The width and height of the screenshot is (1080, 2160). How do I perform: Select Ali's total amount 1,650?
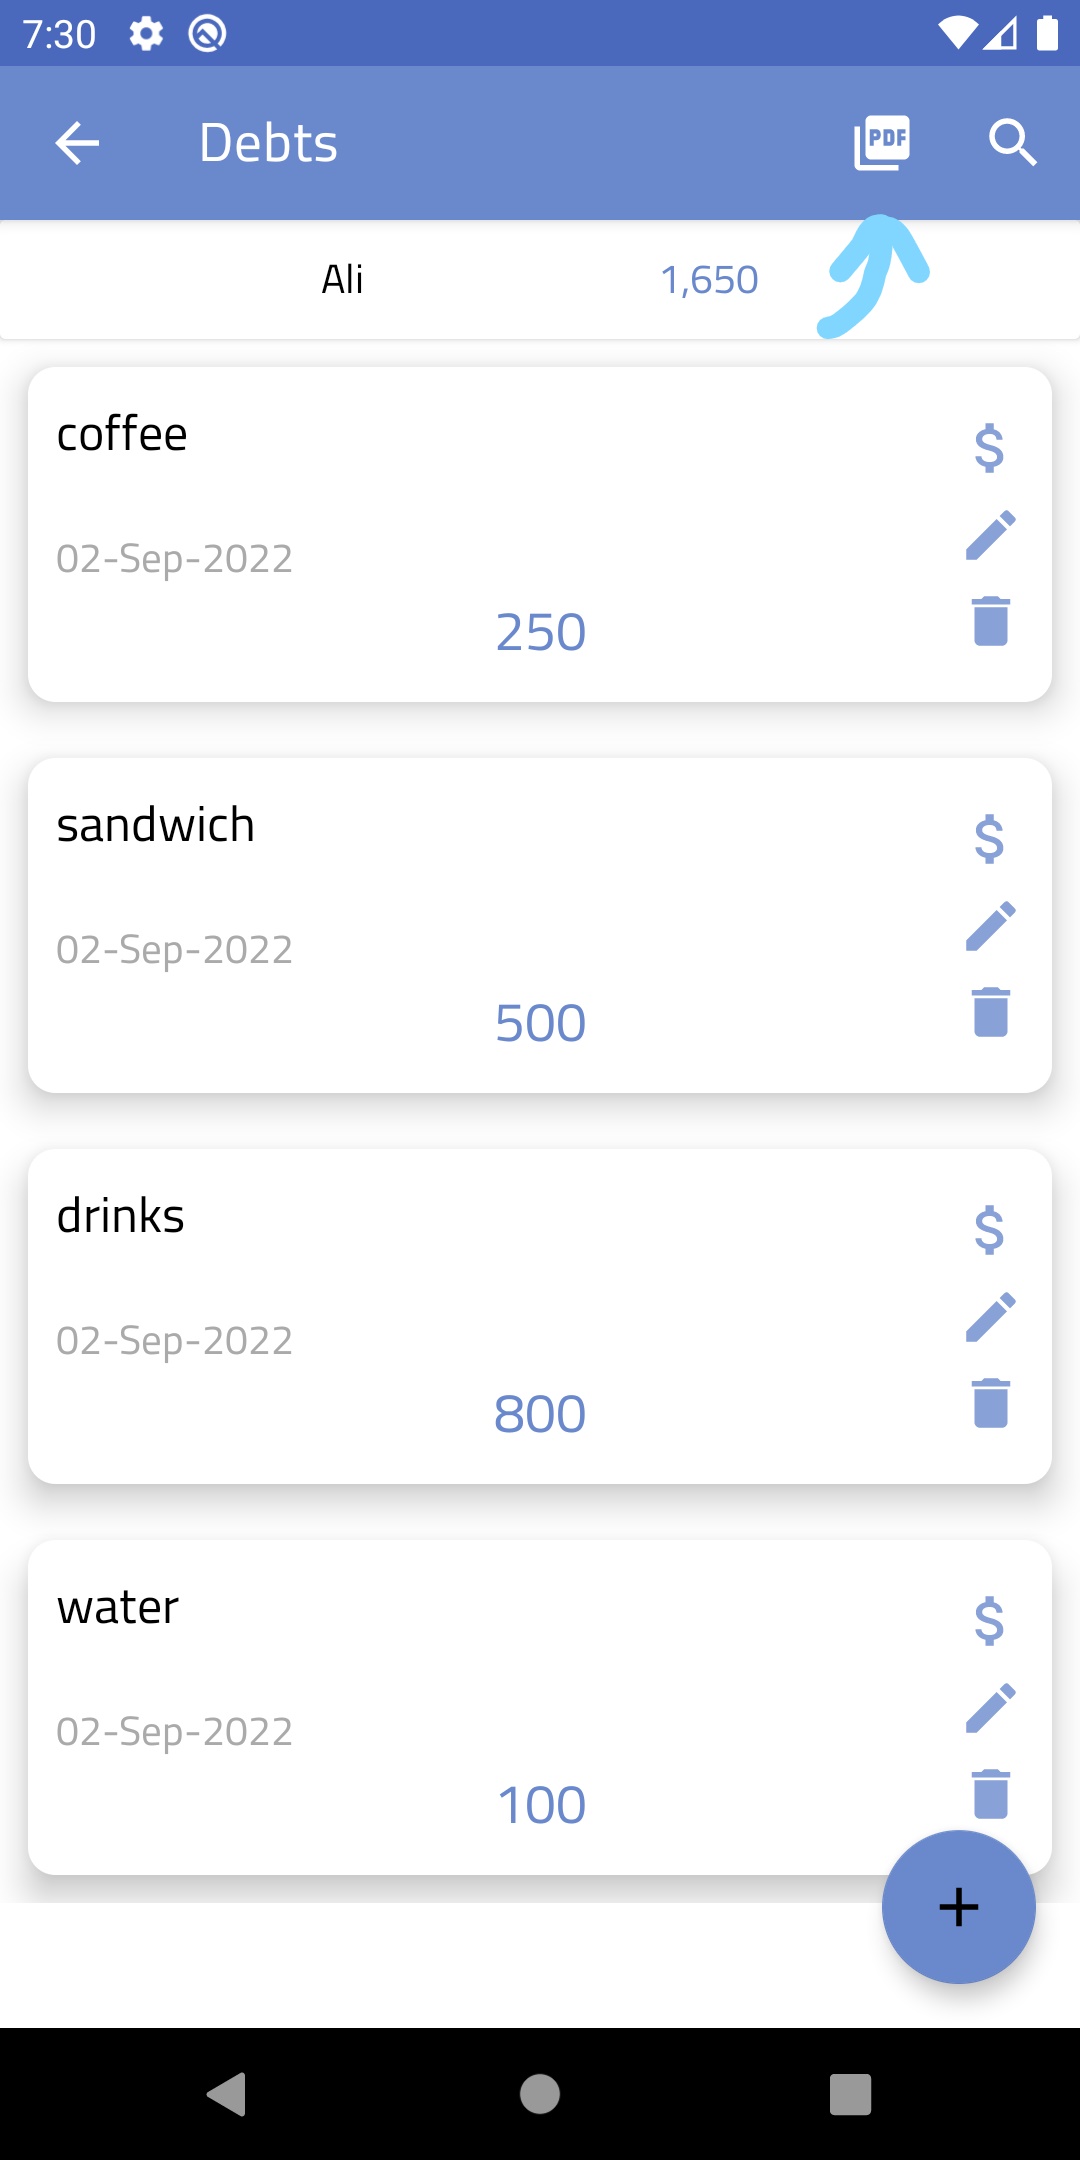click(x=709, y=280)
